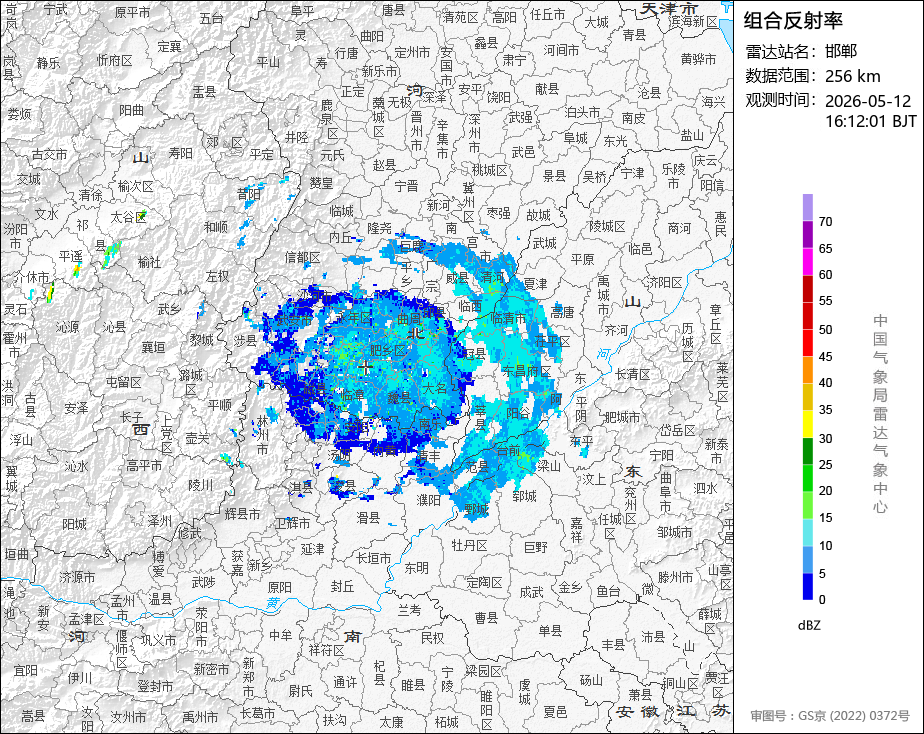This screenshot has height=734, width=924.
Task: Click the 观测时间 label
Action: 780,100
